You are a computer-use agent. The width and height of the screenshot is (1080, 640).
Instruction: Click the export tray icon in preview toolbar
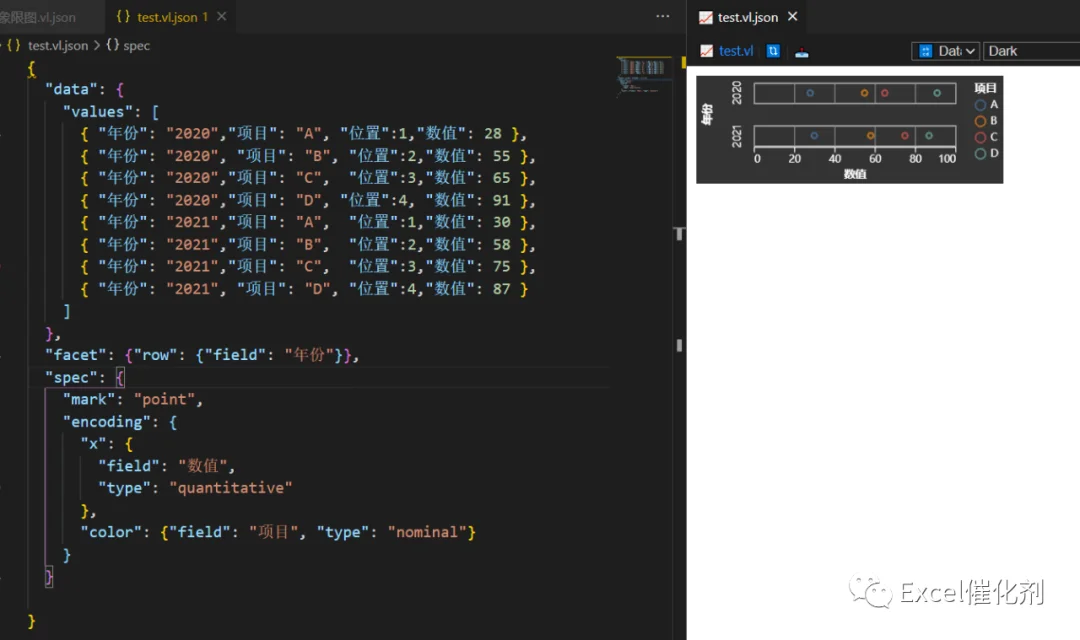click(802, 52)
